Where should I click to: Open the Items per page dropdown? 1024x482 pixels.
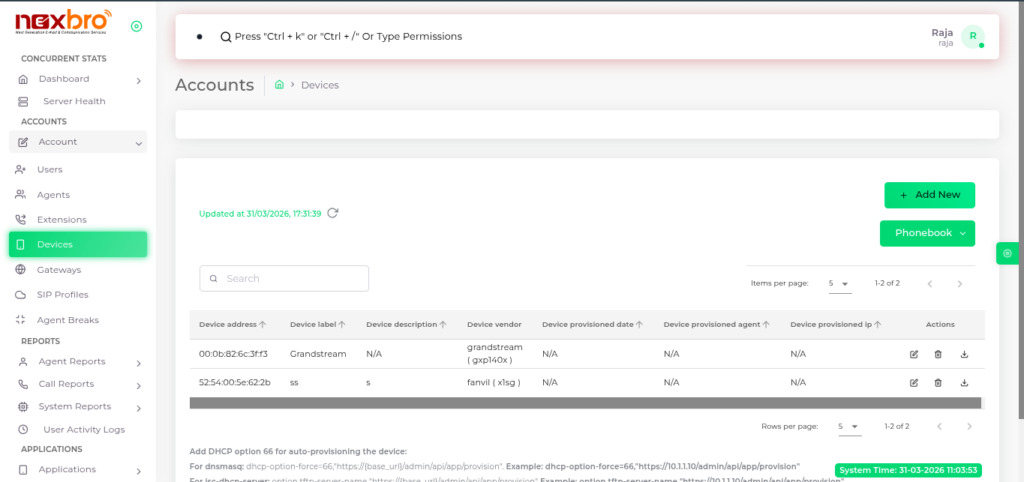click(838, 284)
